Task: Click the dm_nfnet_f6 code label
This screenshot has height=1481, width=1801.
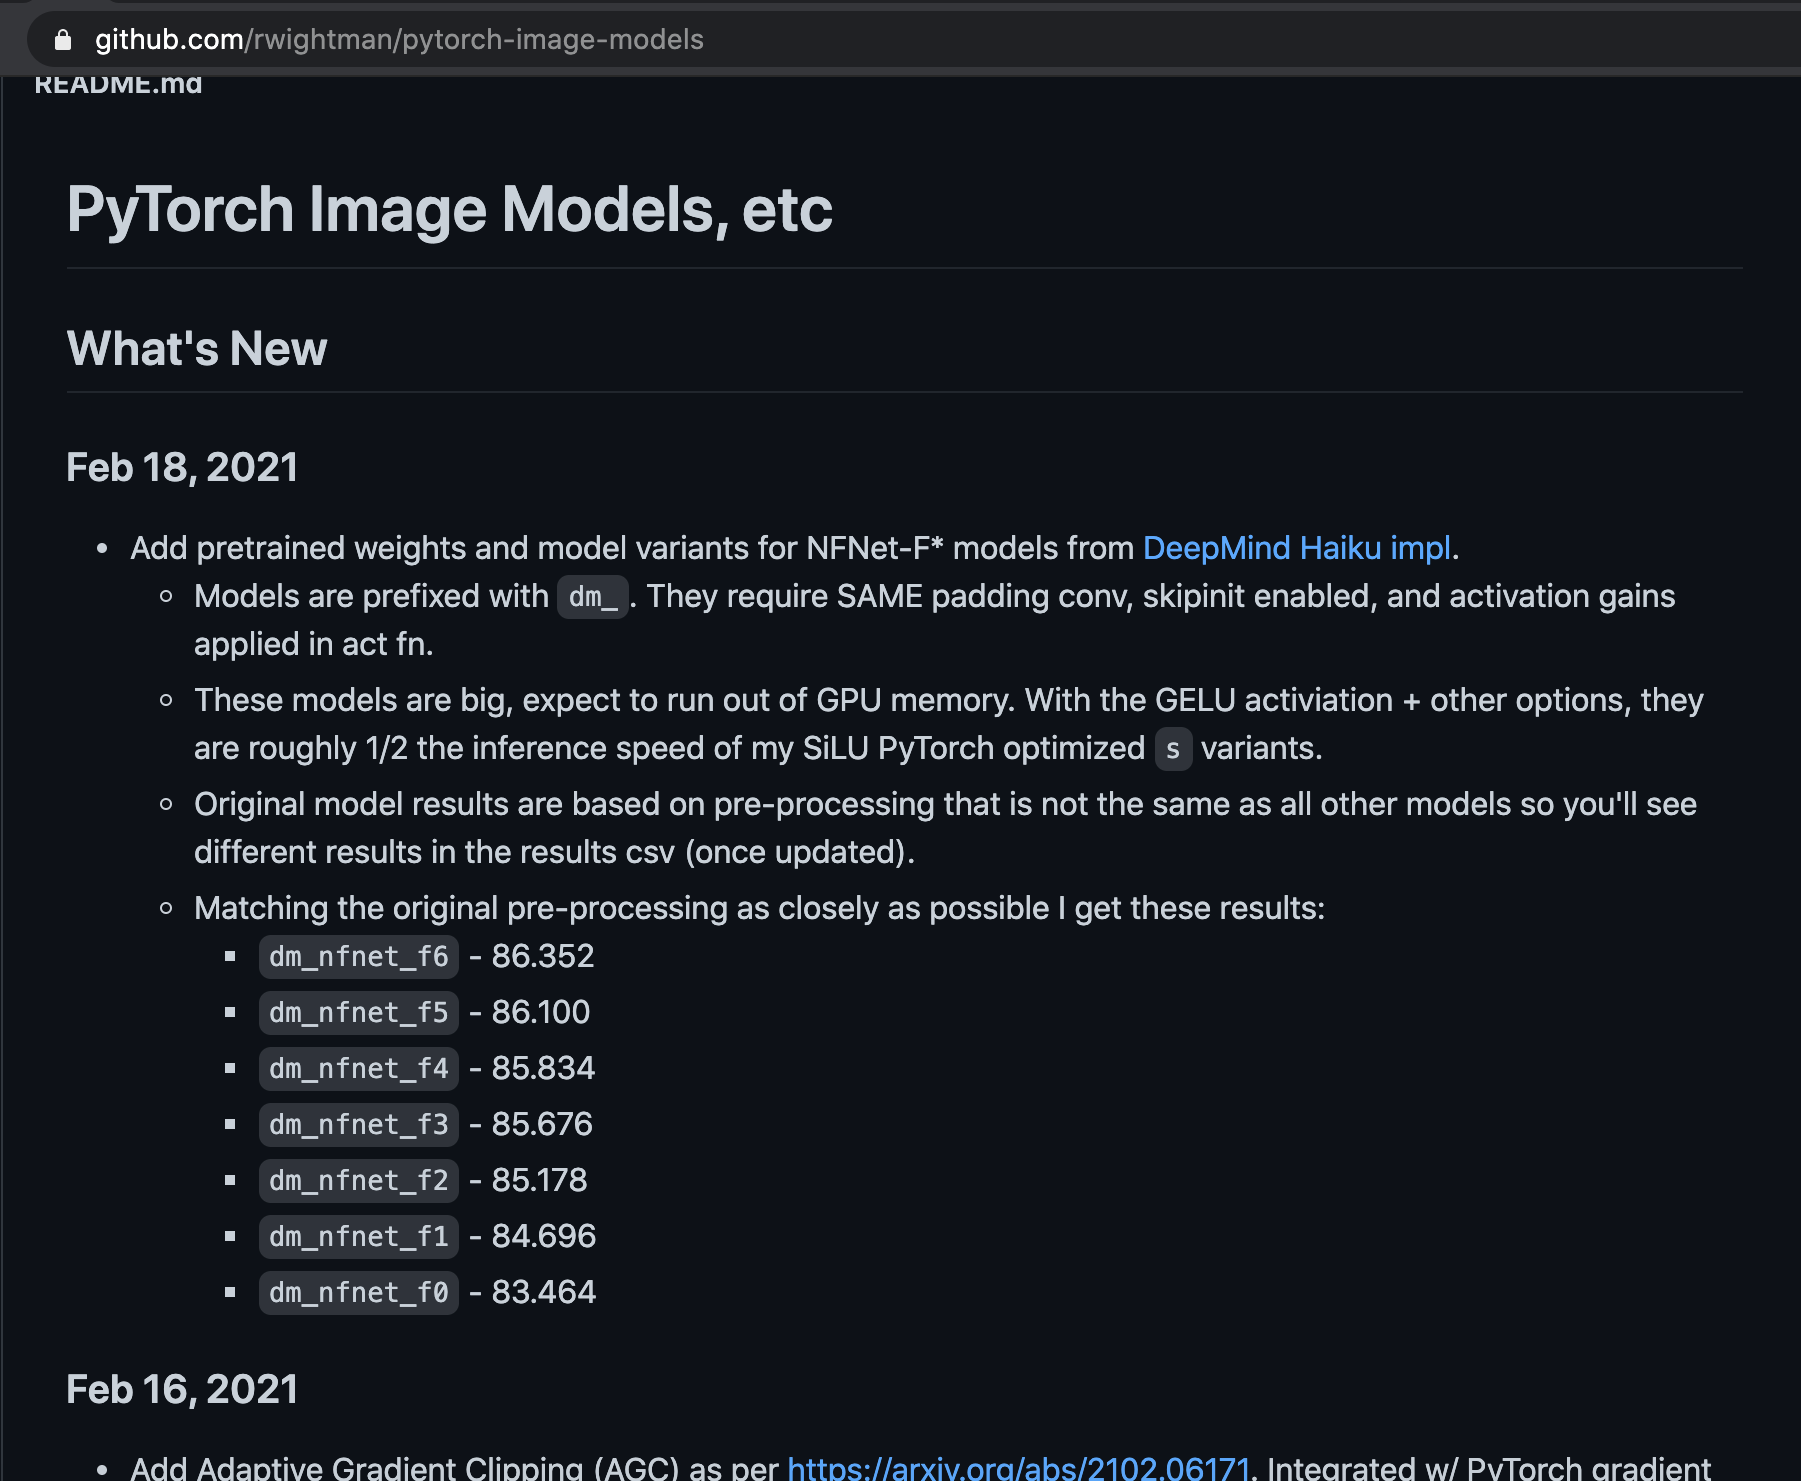Action: point(359,957)
